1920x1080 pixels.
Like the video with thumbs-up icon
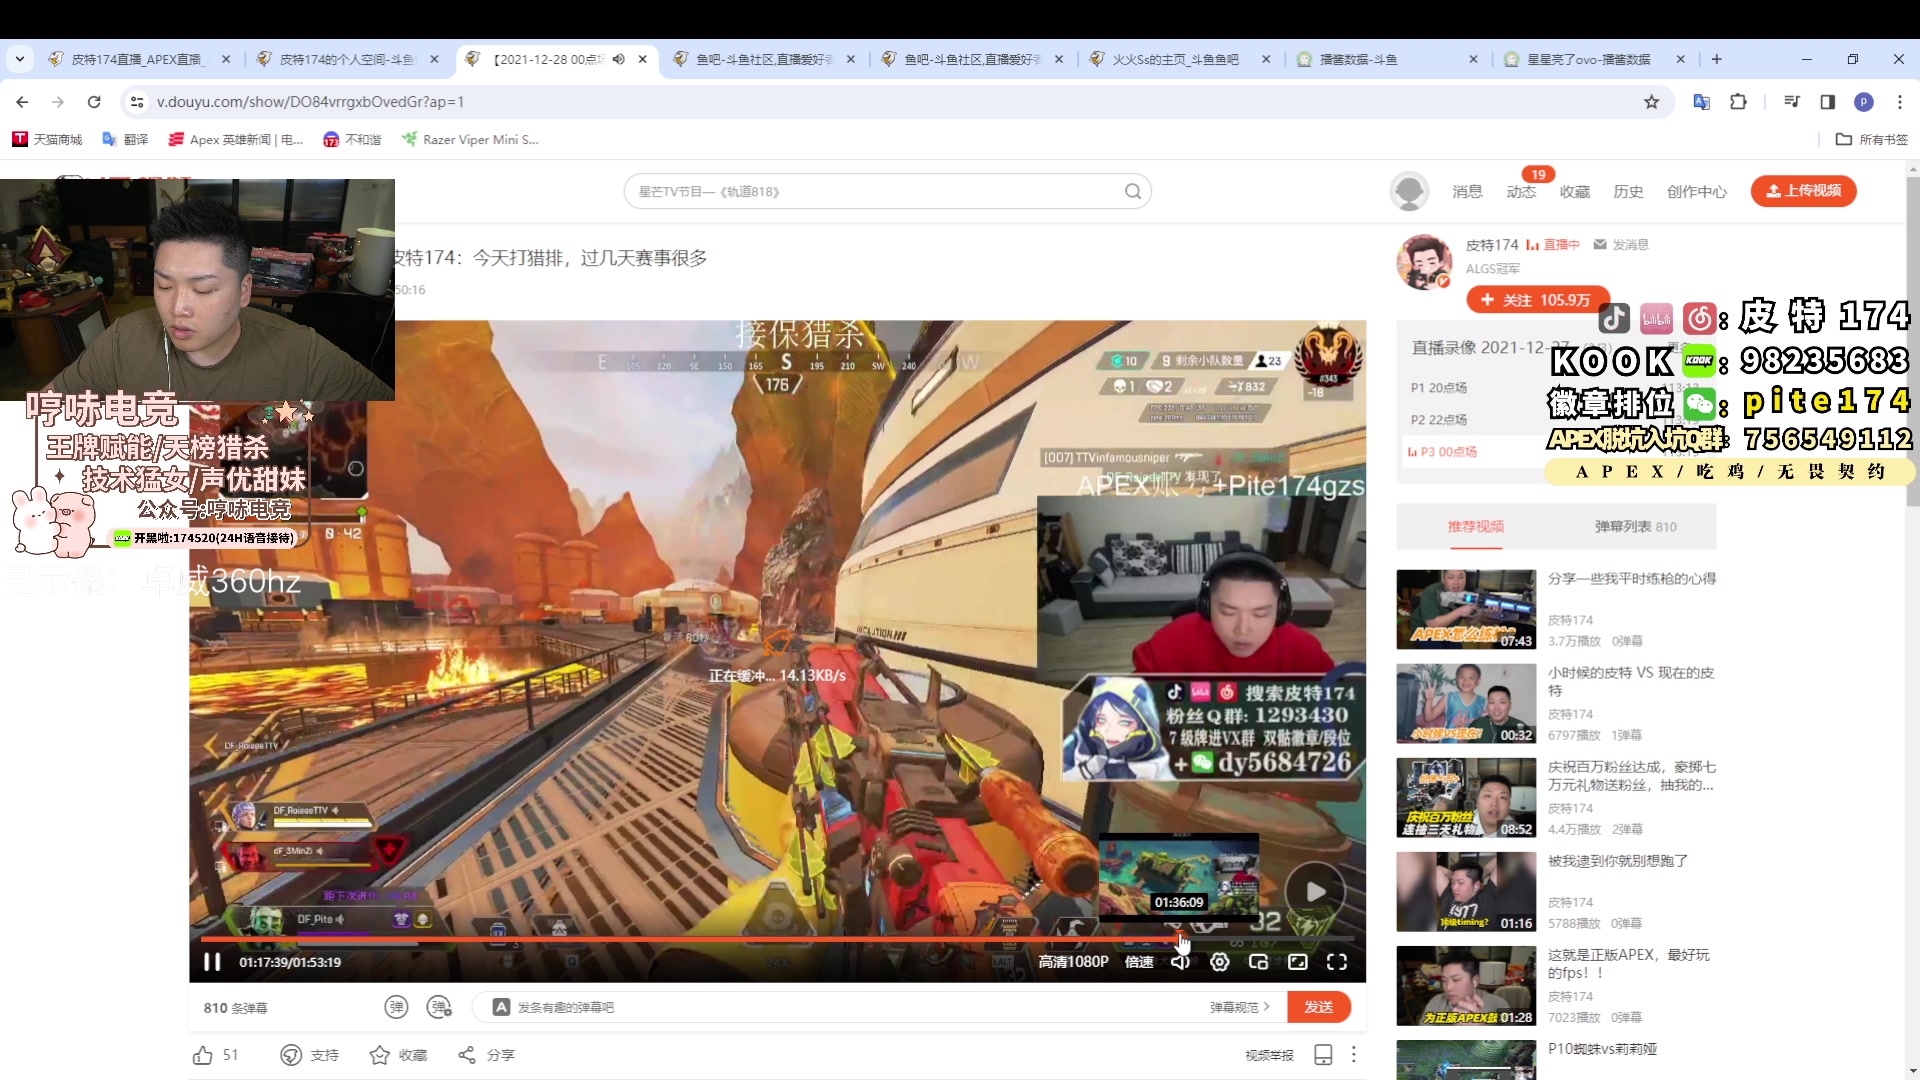point(203,1055)
